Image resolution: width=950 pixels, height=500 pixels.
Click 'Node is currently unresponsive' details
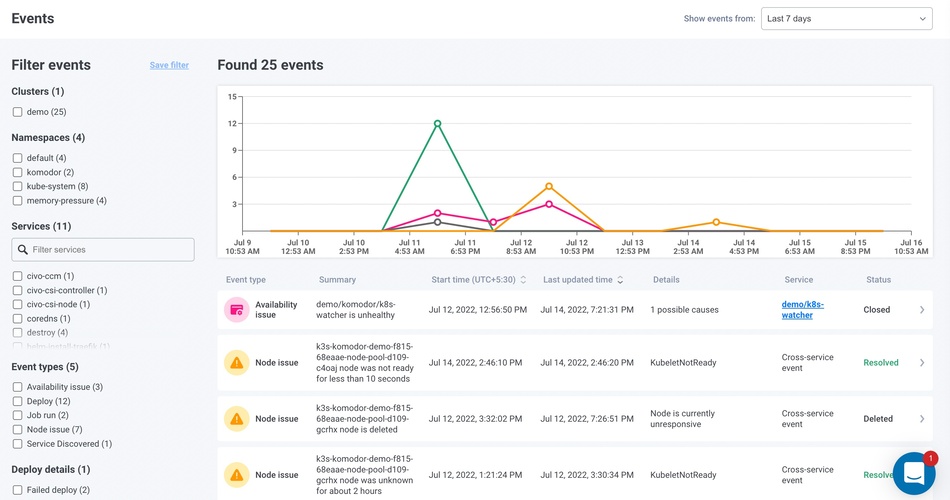point(682,419)
